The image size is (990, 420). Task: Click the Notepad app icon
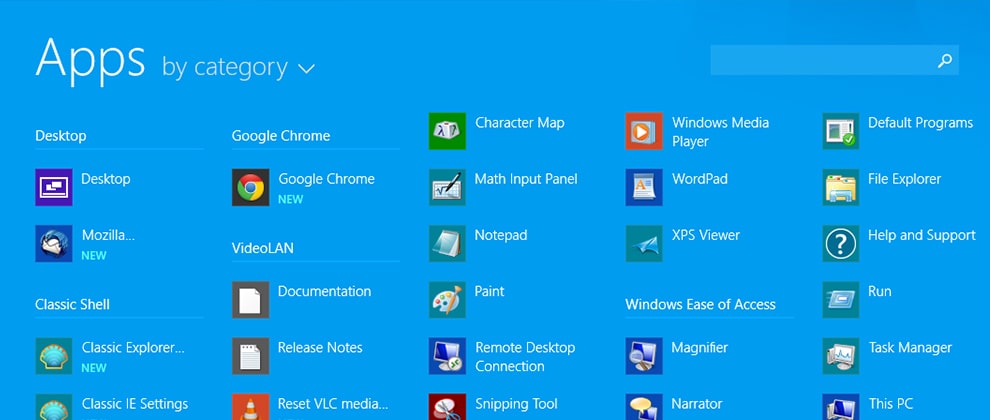[447, 243]
